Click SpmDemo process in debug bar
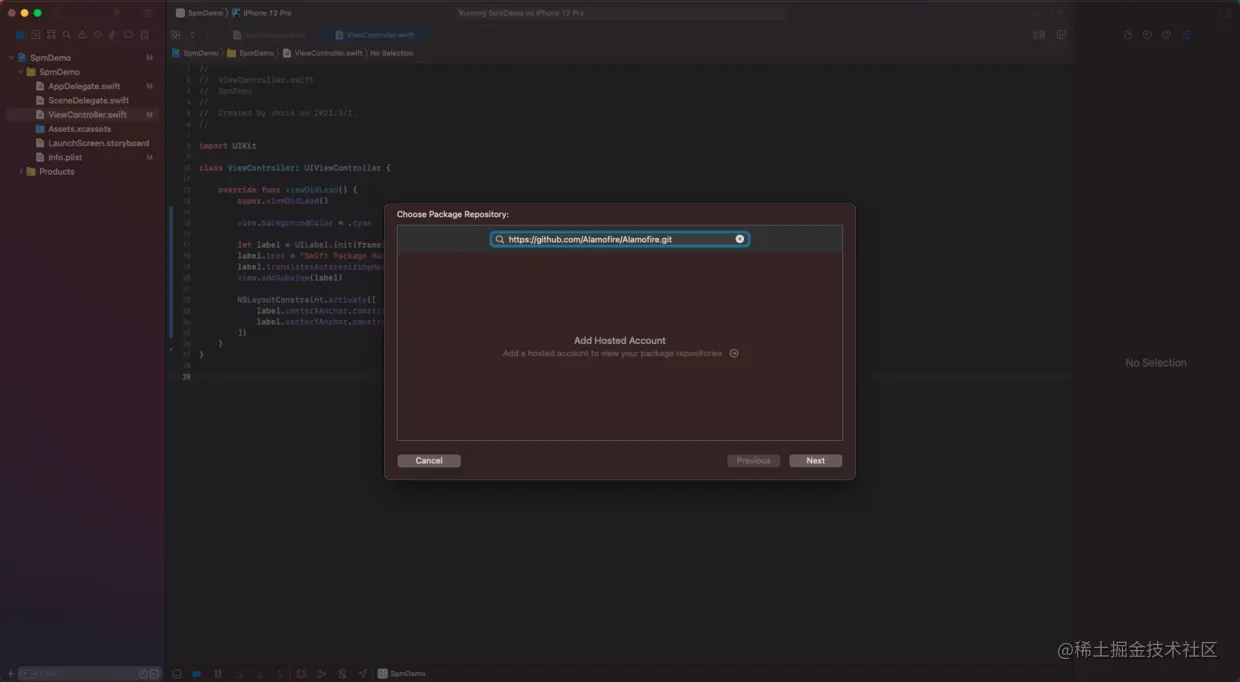 click(x=402, y=673)
